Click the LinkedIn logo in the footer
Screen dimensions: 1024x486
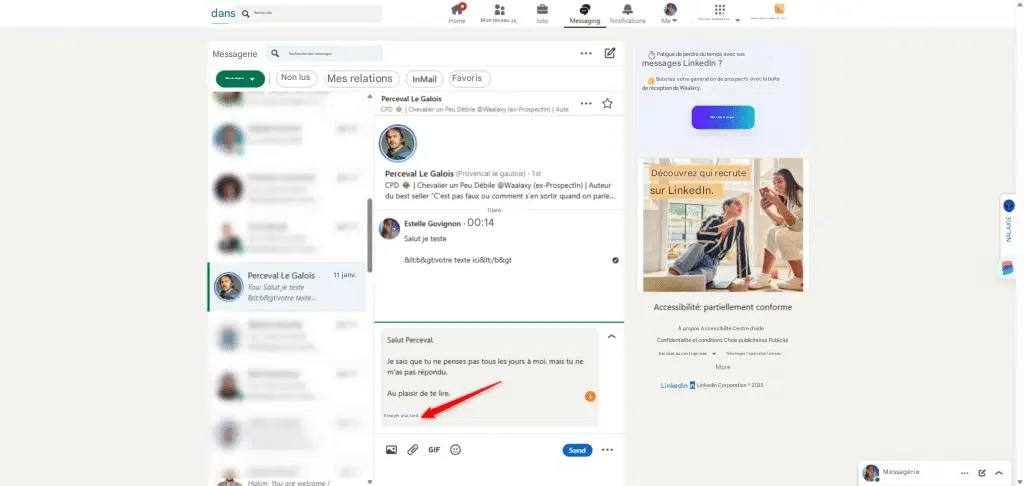click(x=678, y=385)
